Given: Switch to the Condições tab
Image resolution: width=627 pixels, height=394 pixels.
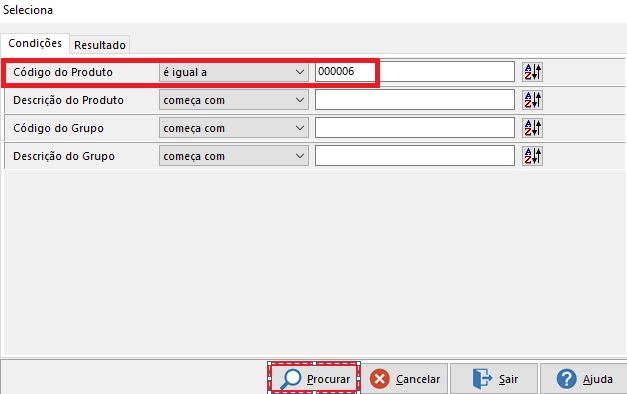Looking at the screenshot, I should tap(35, 43).
